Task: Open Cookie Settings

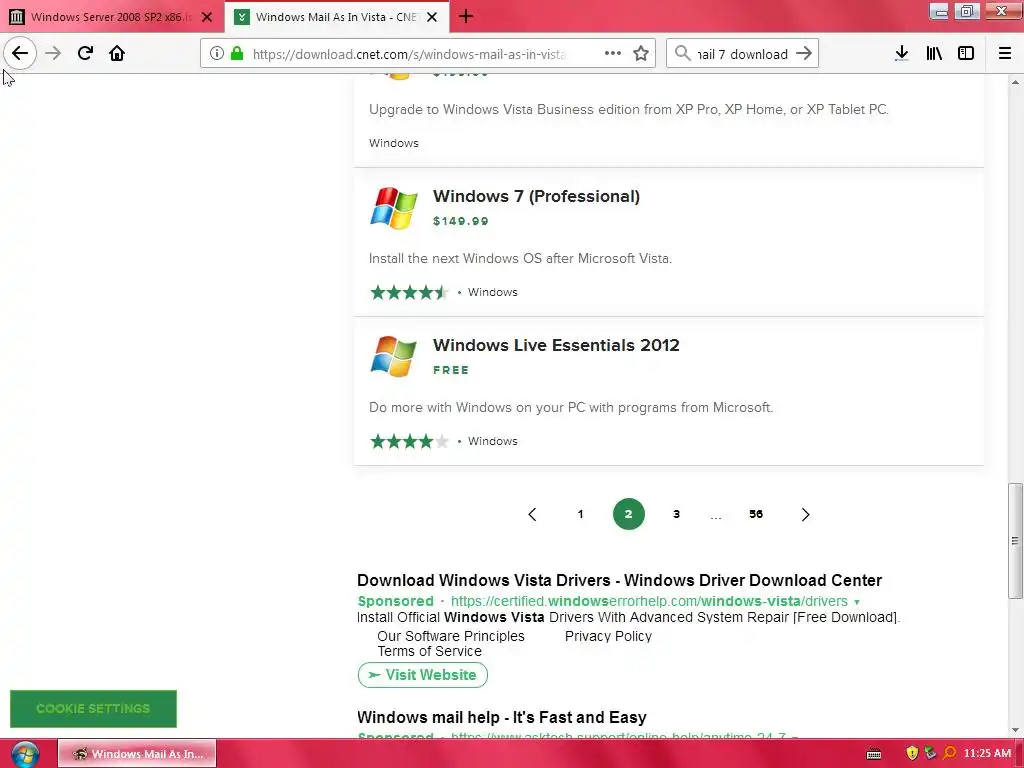Action: (93, 709)
